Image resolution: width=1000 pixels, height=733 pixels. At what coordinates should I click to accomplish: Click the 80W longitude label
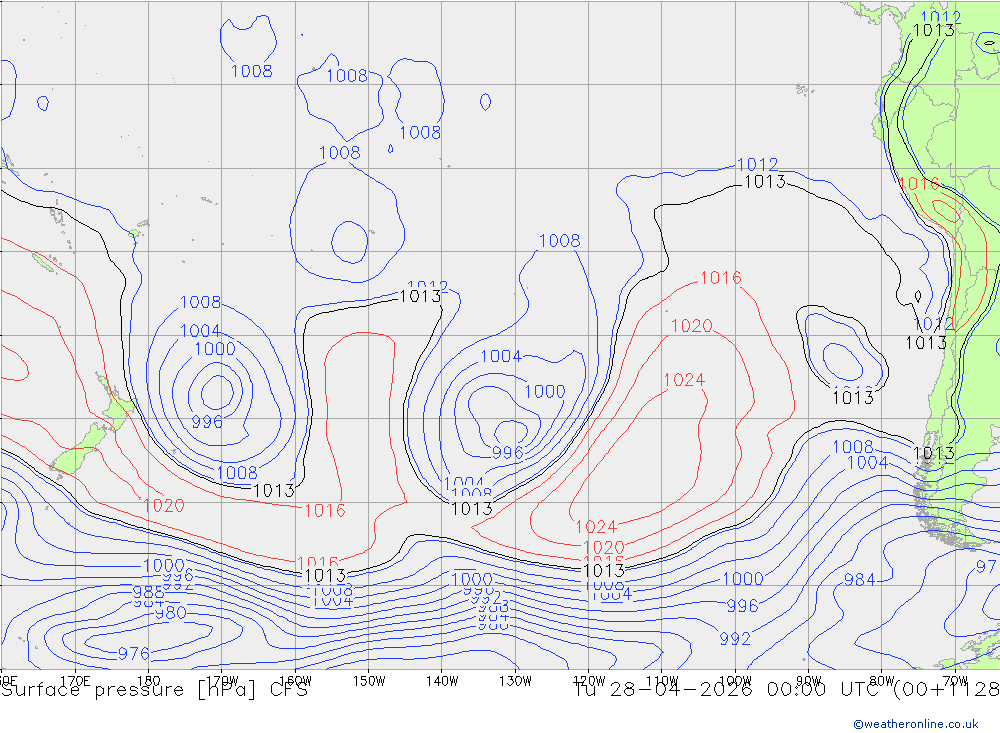(882, 681)
